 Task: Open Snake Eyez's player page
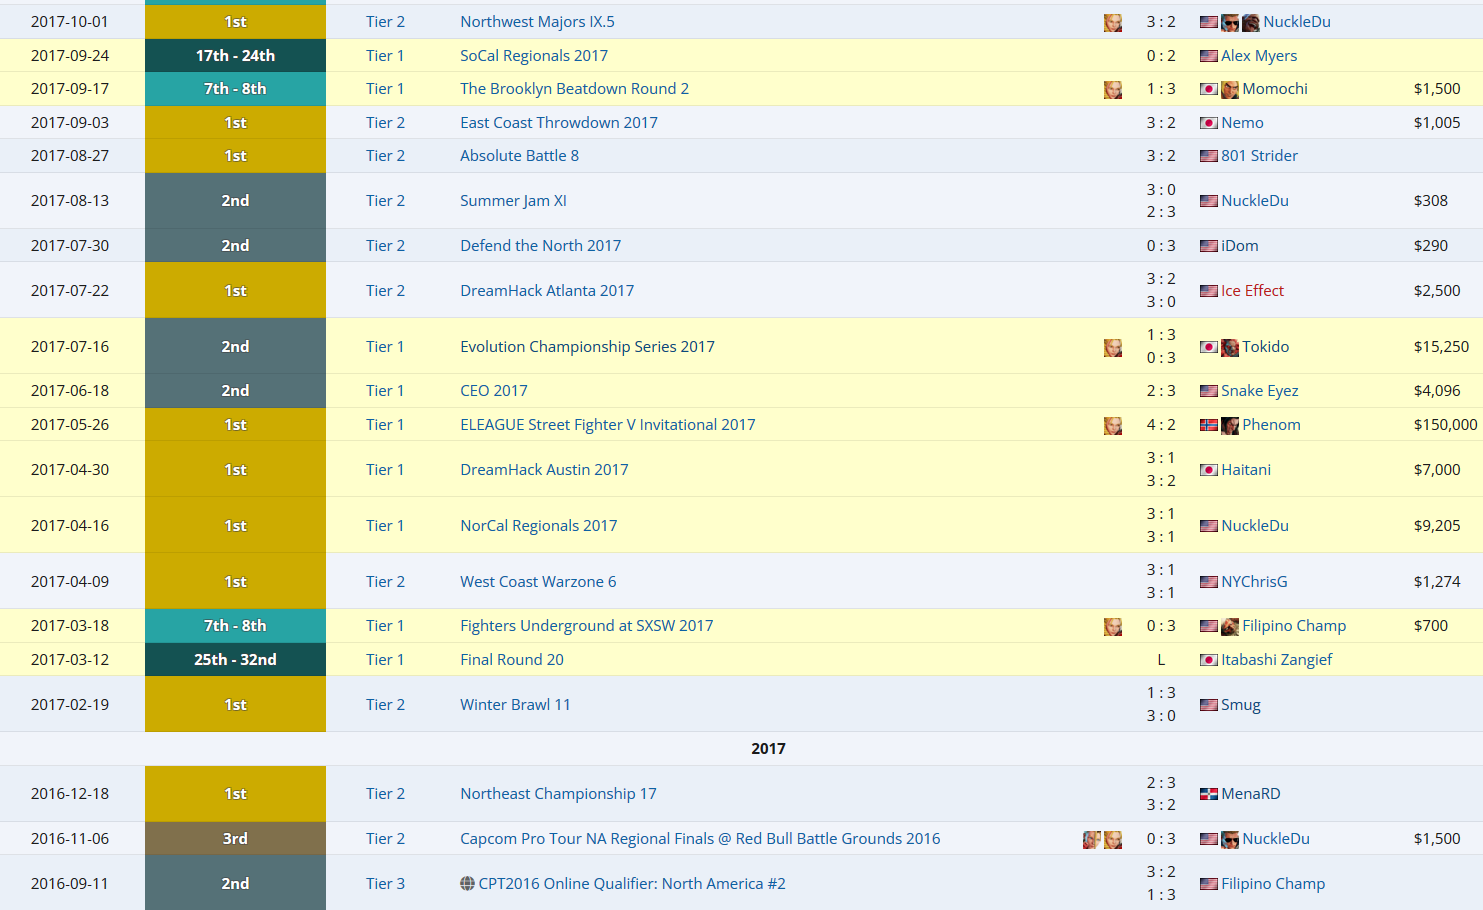1260,391
